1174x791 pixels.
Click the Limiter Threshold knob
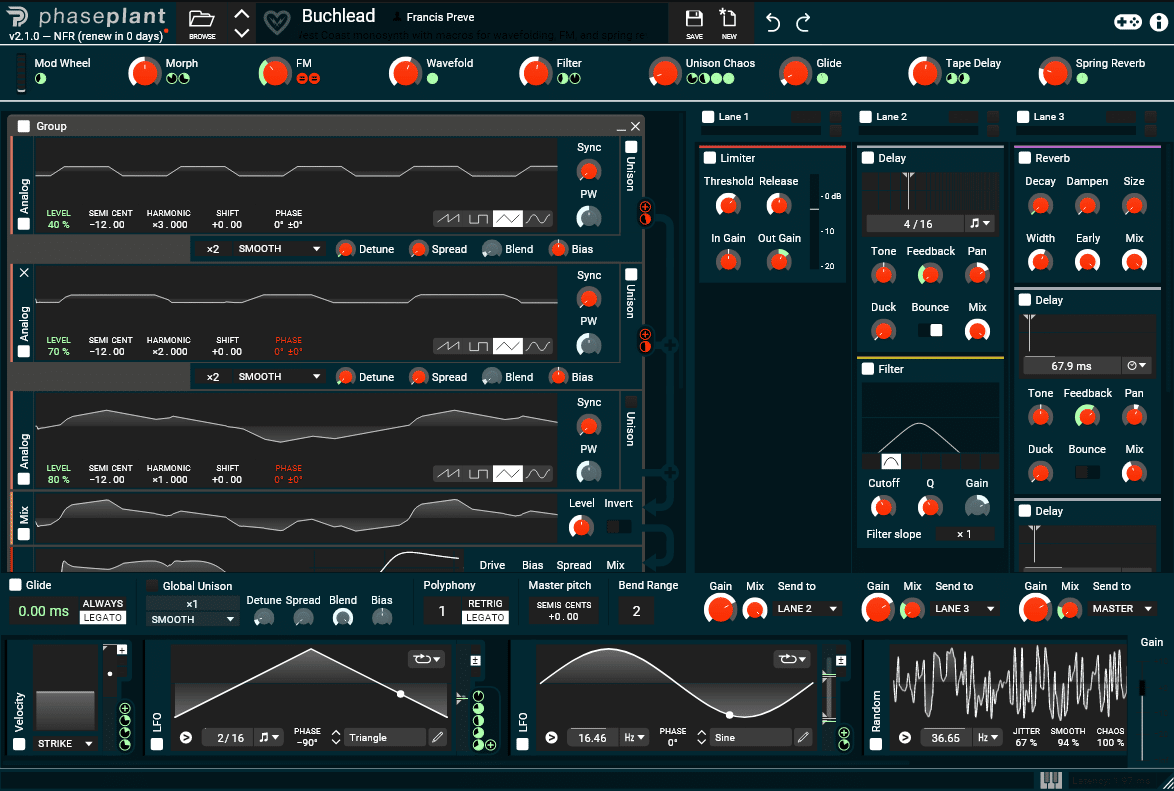tap(728, 204)
